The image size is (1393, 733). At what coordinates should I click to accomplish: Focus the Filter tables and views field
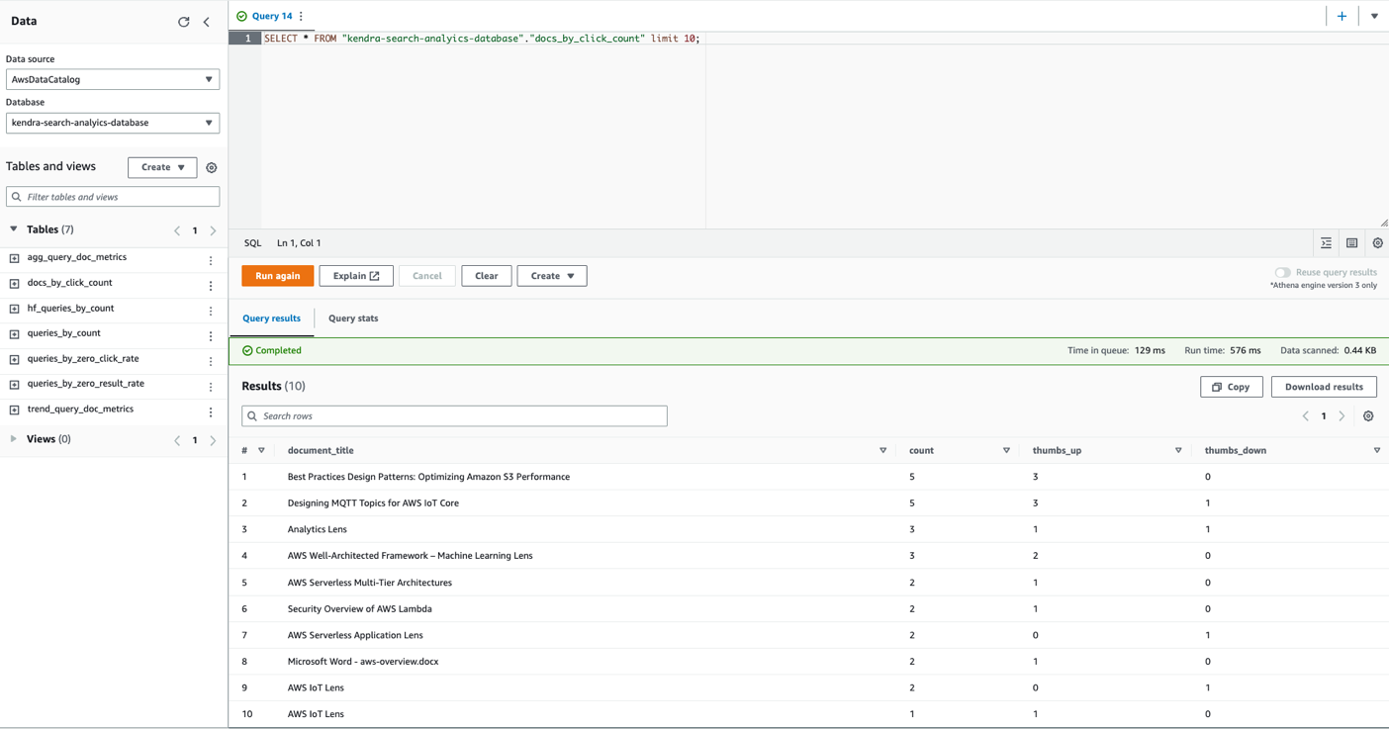(113, 197)
